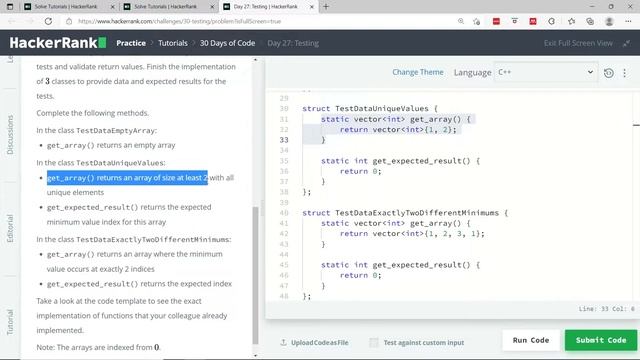Click line 31 'static vector<int> get_array()'
Viewport: 640px width, 360px height.
tap(396, 119)
